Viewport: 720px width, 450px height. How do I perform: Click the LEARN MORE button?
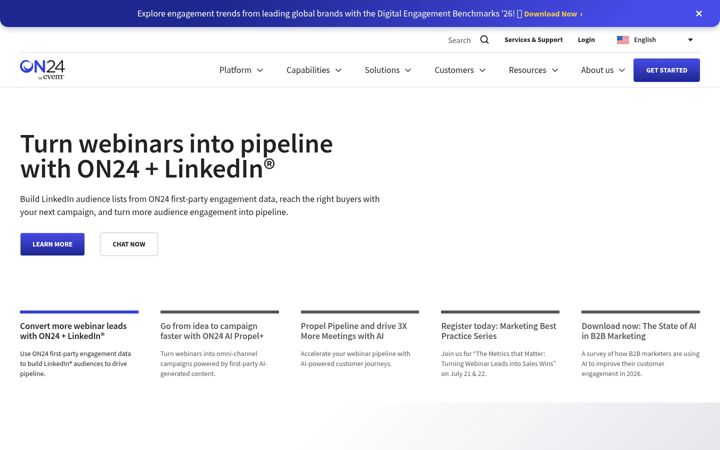point(52,244)
